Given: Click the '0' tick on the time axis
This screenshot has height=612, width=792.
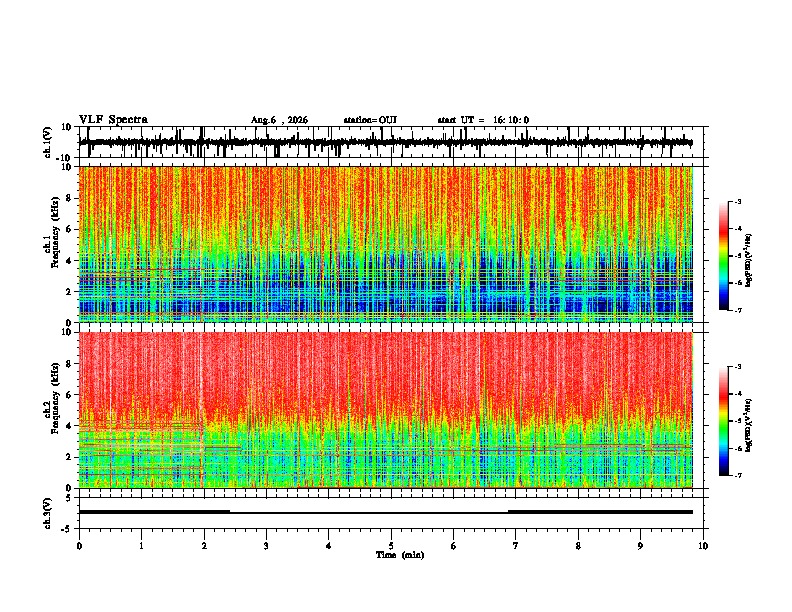Looking at the screenshot, I should [79, 546].
